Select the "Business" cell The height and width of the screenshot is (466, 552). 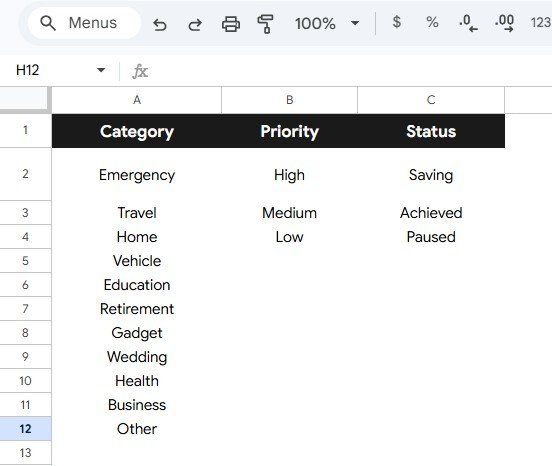pyautogui.click(x=137, y=405)
